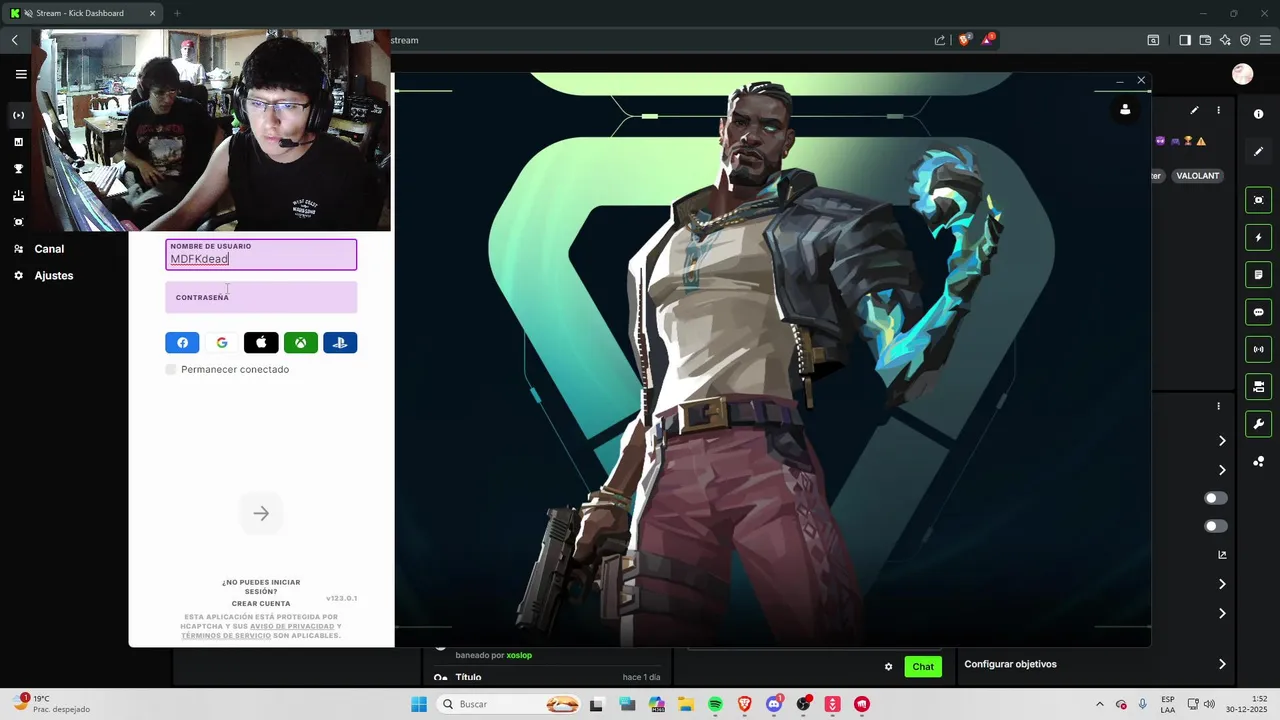Switch to Stream - Kick Dashboard tab

pyautogui.click(x=84, y=13)
